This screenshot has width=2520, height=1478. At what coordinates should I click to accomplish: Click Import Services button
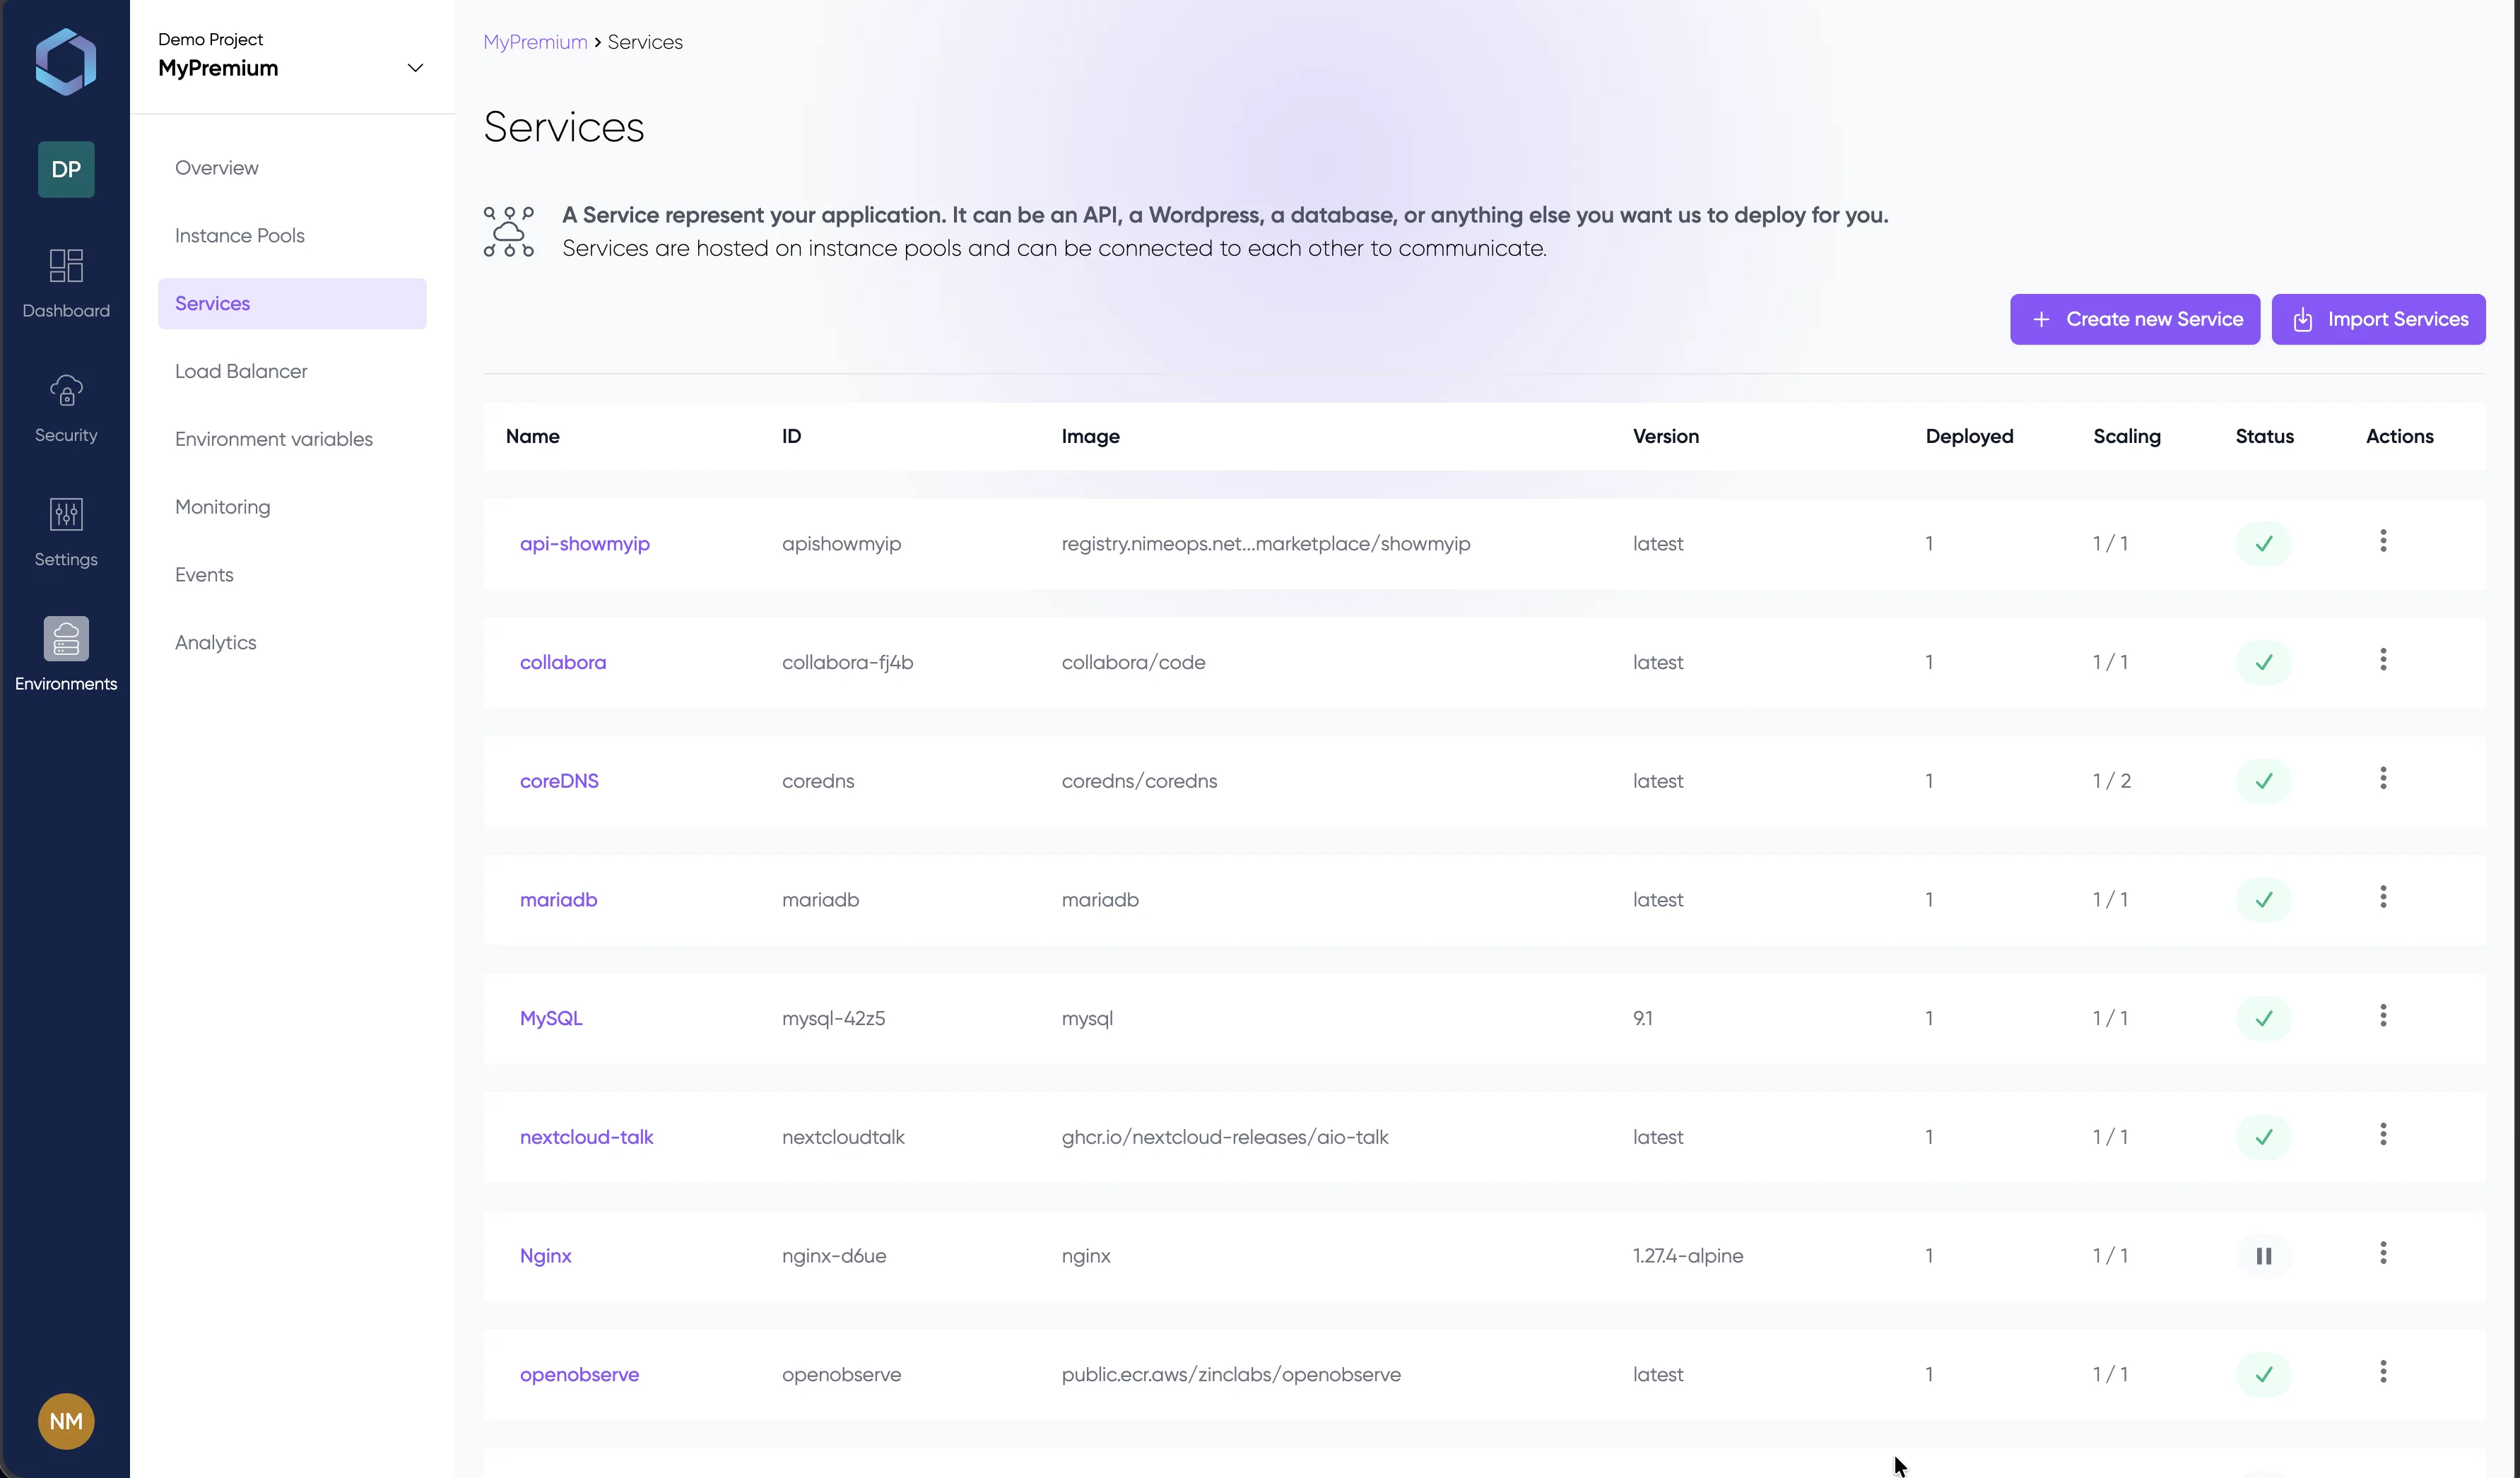click(x=2378, y=319)
